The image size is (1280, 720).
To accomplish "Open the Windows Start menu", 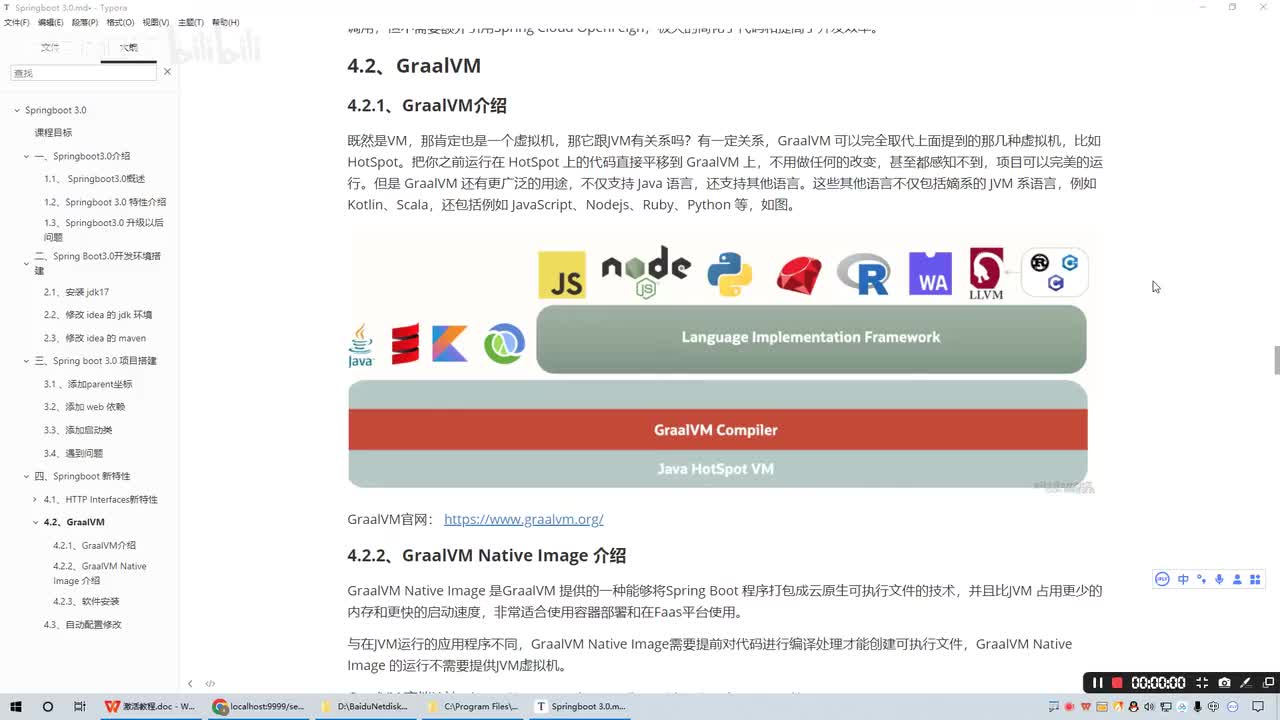I will pyautogui.click(x=16, y=706).
